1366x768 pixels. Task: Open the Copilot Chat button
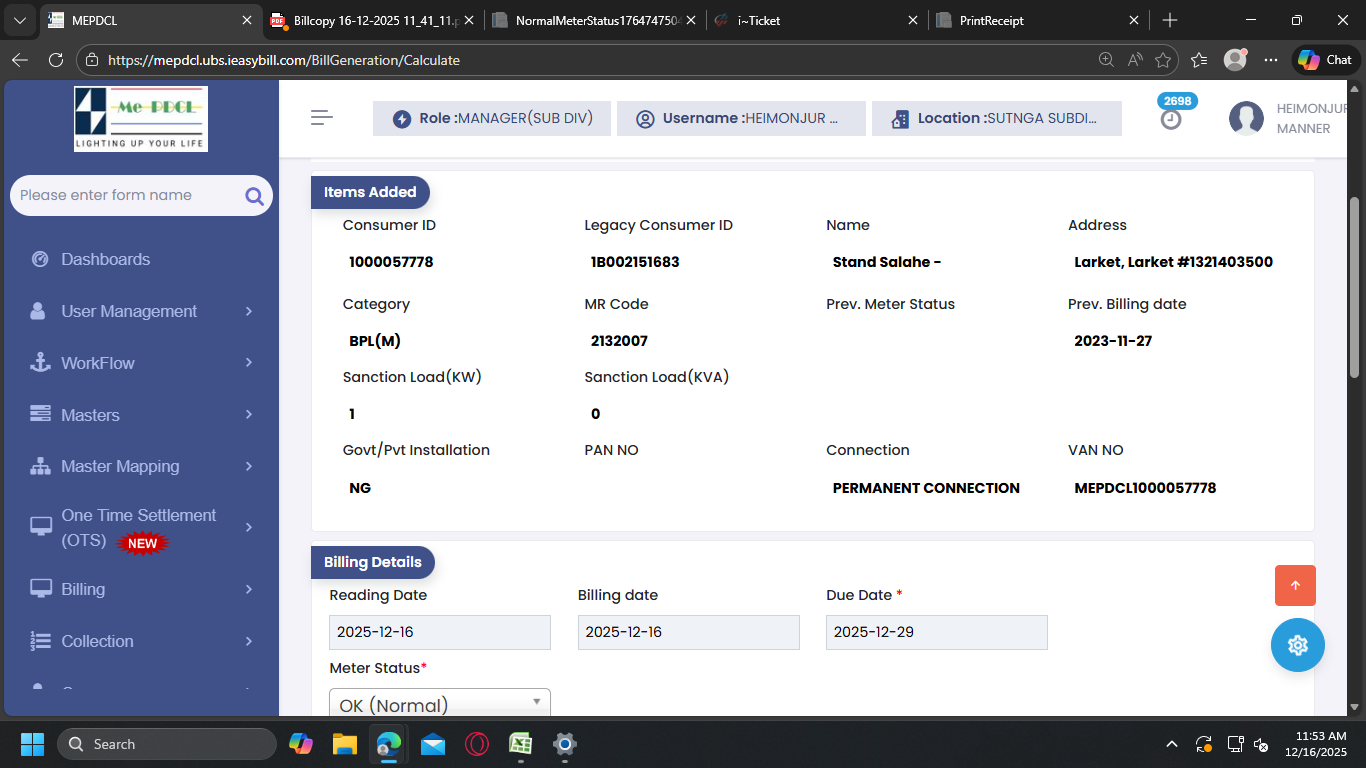1326,60
